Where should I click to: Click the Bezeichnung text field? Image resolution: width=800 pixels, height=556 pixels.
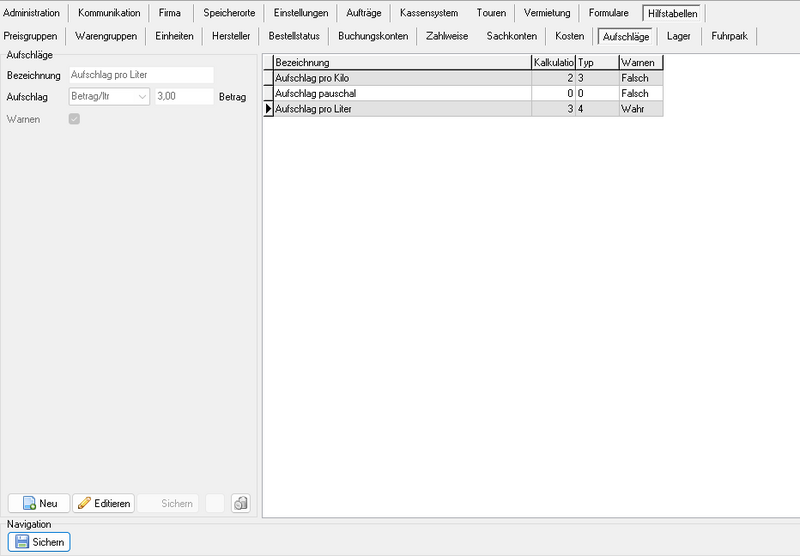[140, 75]
